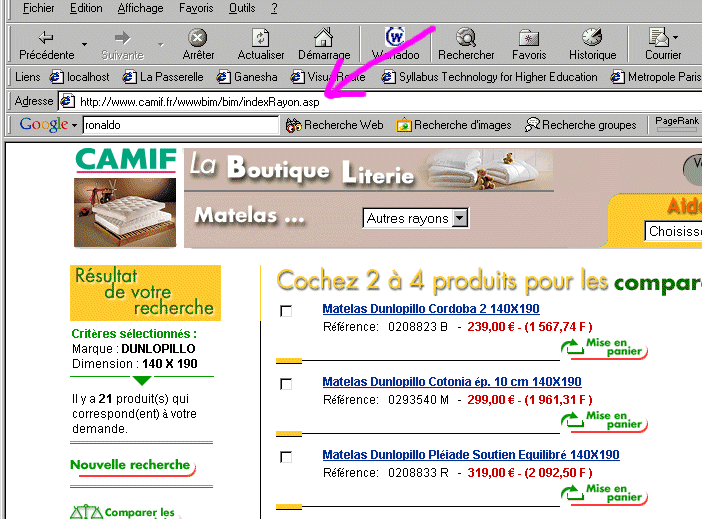Open the Google toolbar logo dropdown arrow
This screenshot has width=702, height=519.
(x=74, y=125)
